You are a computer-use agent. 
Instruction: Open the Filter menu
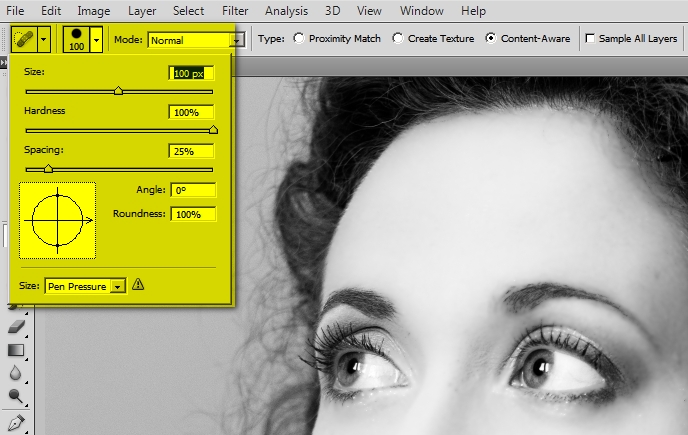(x=235, y=11)
